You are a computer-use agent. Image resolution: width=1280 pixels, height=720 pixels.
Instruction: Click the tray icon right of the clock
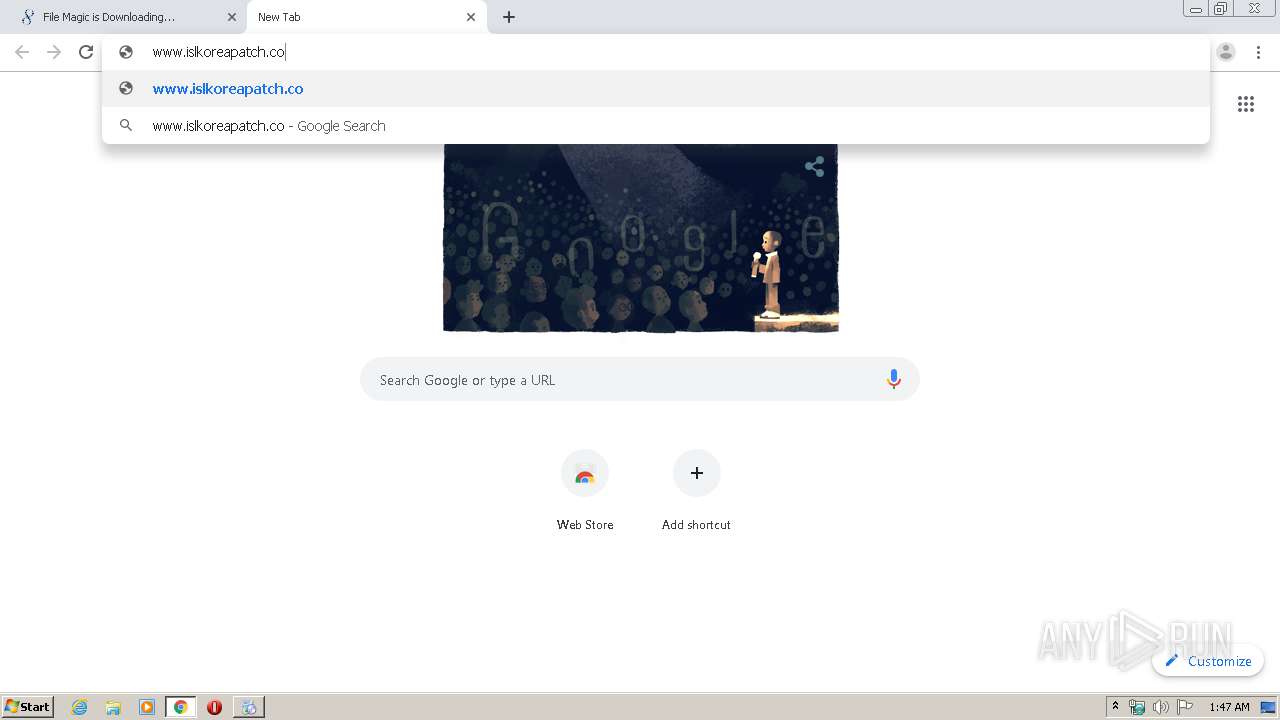tap(1268, 707)
